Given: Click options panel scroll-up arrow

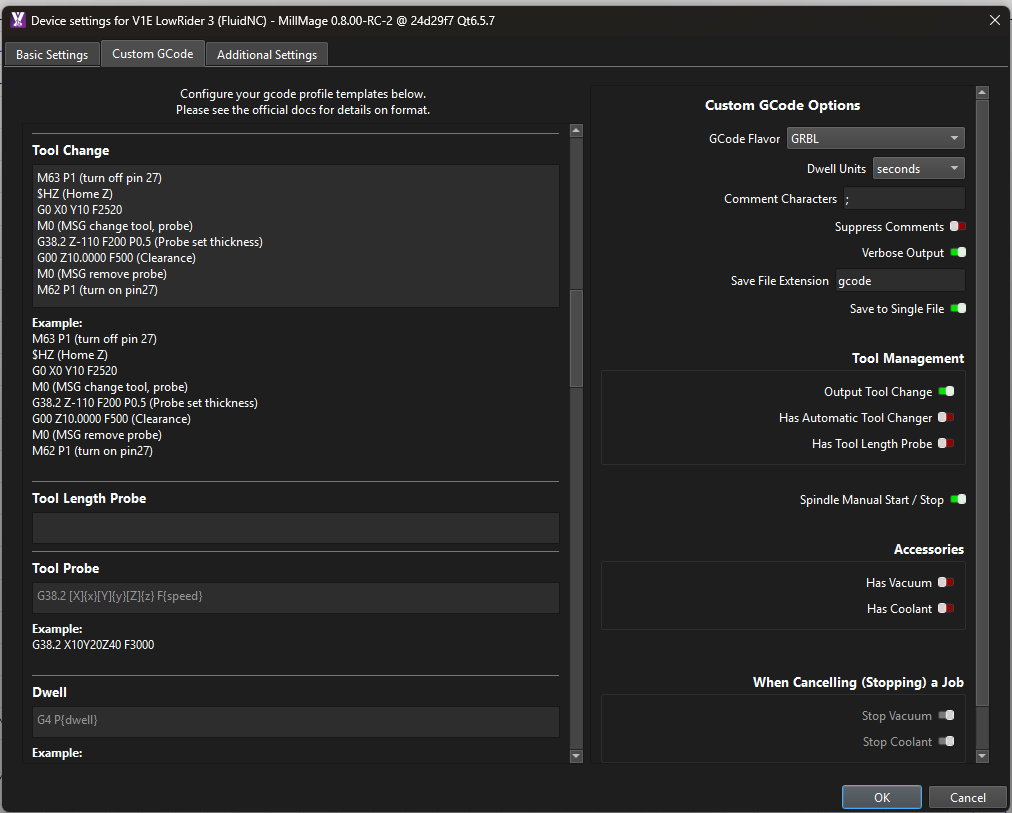Looking at the screenshot, I should pos(982,93).
